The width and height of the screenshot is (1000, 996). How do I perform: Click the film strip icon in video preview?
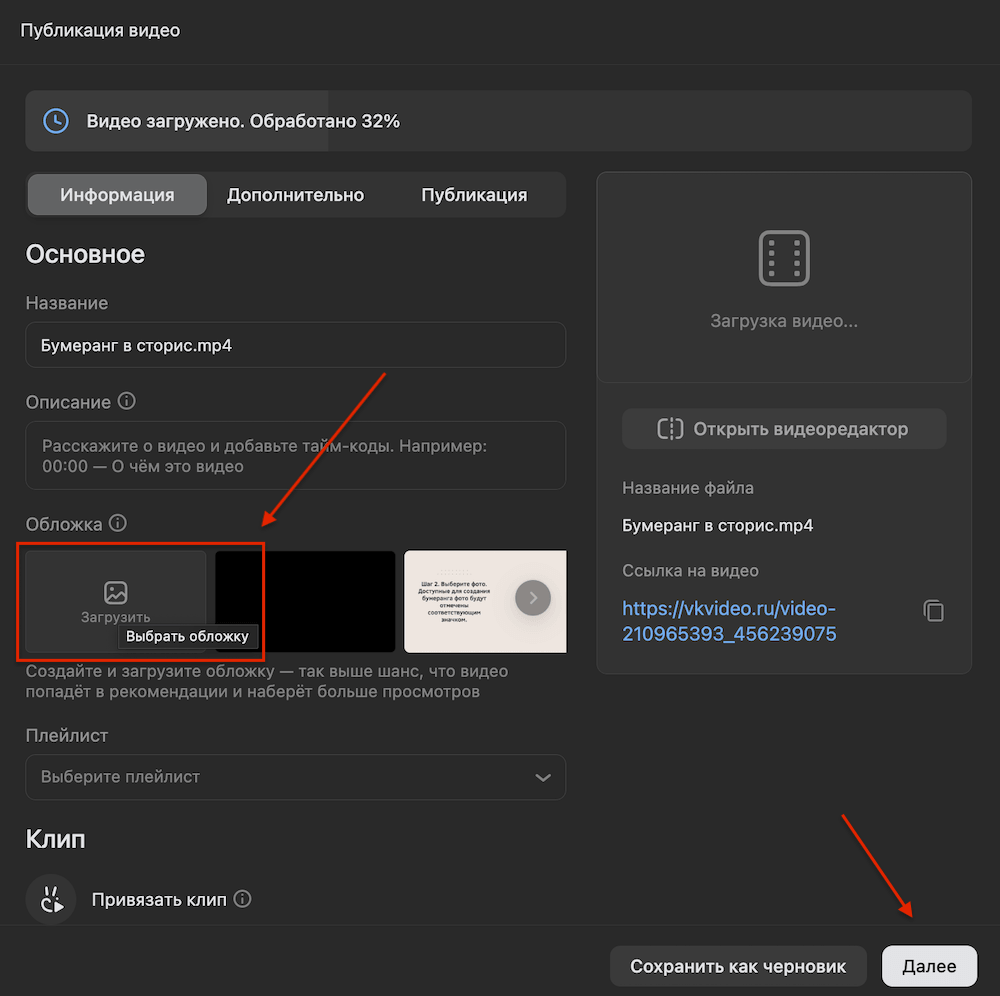tap(784, 258)
